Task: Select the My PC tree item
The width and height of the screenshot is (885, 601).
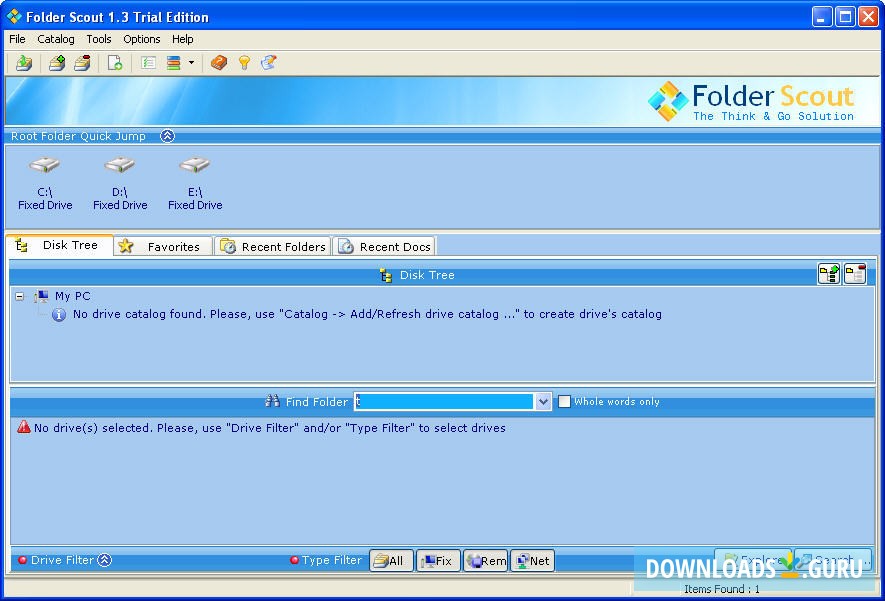Action: point(72,296)
